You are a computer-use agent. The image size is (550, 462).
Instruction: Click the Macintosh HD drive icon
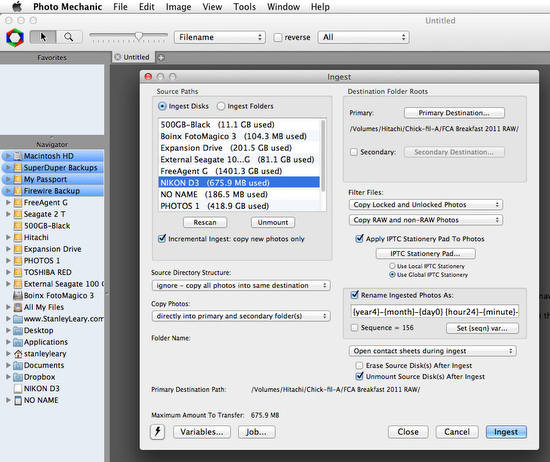(18, 156)
